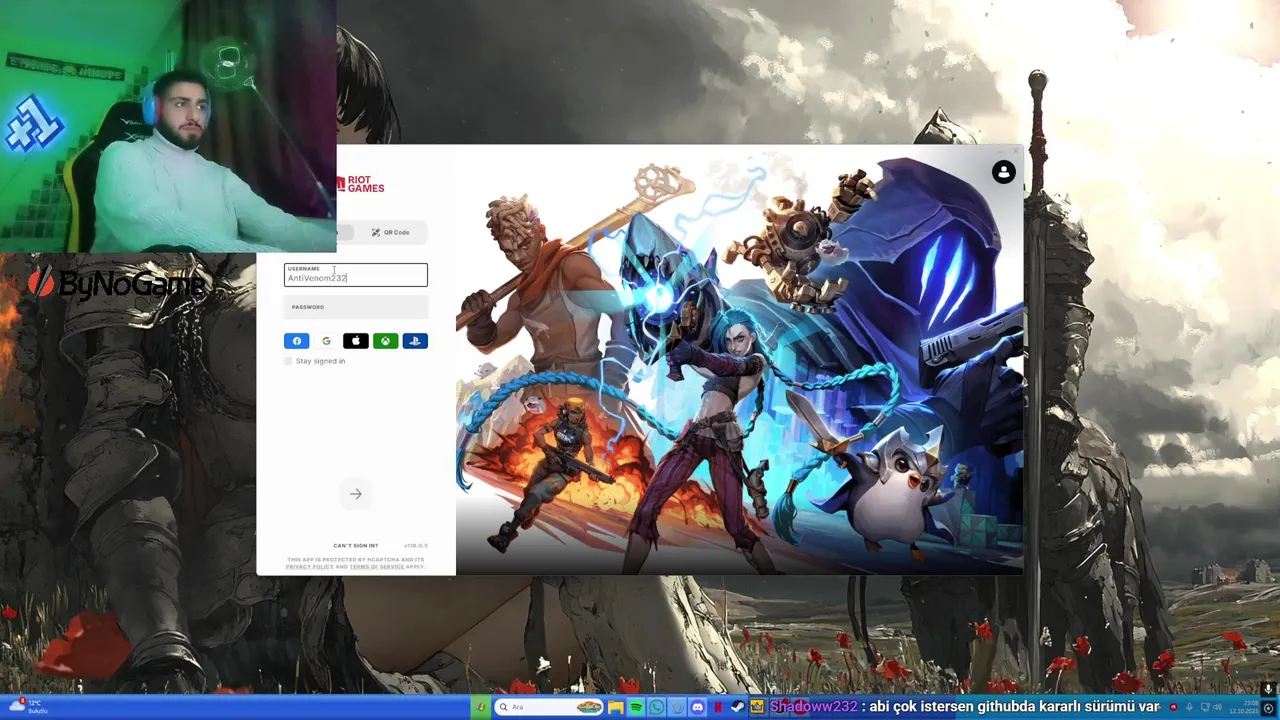Click the taskbar search box
Viewport: 1280px width, 720px height.
(549, 707)
